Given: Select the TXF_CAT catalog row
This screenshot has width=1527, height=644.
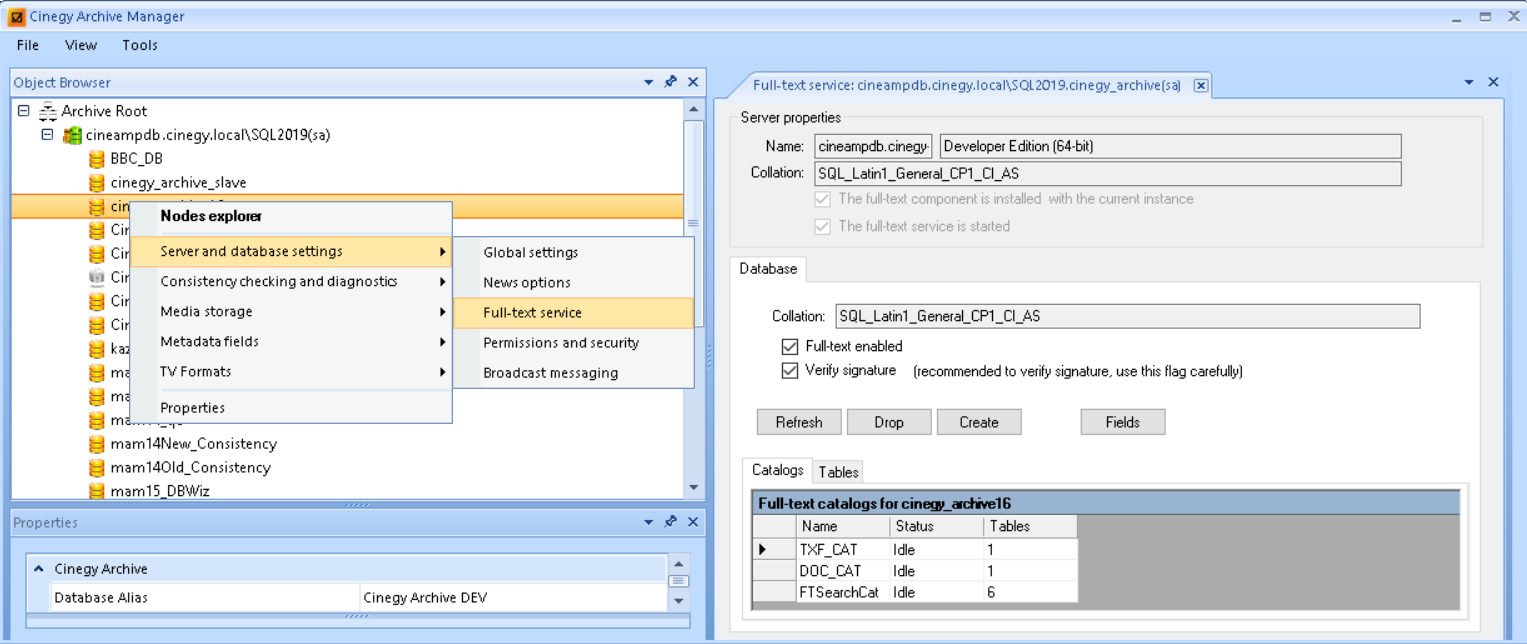Looking at the screenshot, I should pyautogui.click(x=915, y=549).
